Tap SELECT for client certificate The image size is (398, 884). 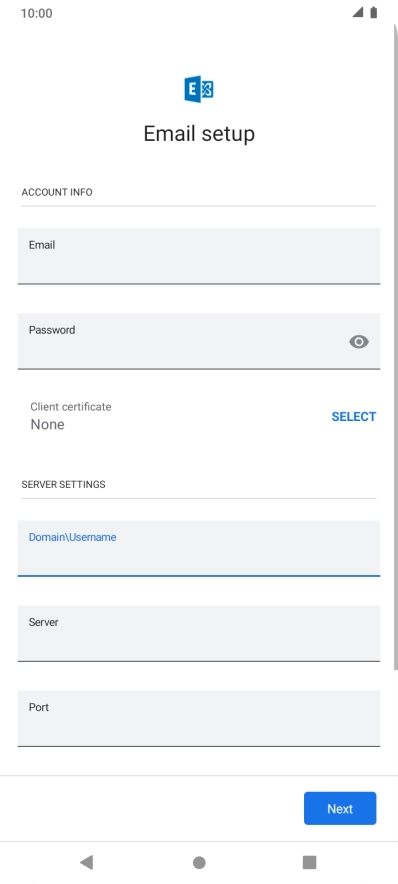[x=353, y=417]
